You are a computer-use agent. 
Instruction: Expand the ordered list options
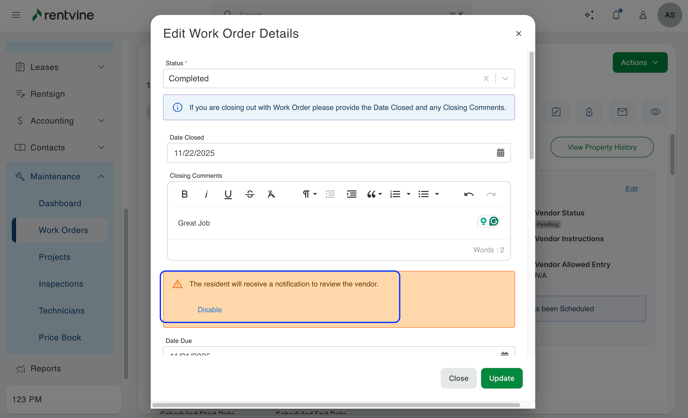408,194
